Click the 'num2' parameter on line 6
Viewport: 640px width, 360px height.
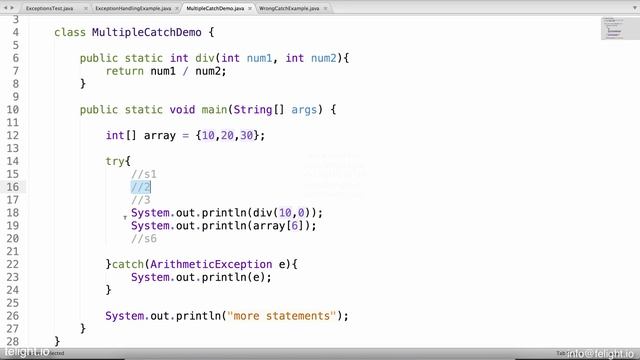click(324, 58)
